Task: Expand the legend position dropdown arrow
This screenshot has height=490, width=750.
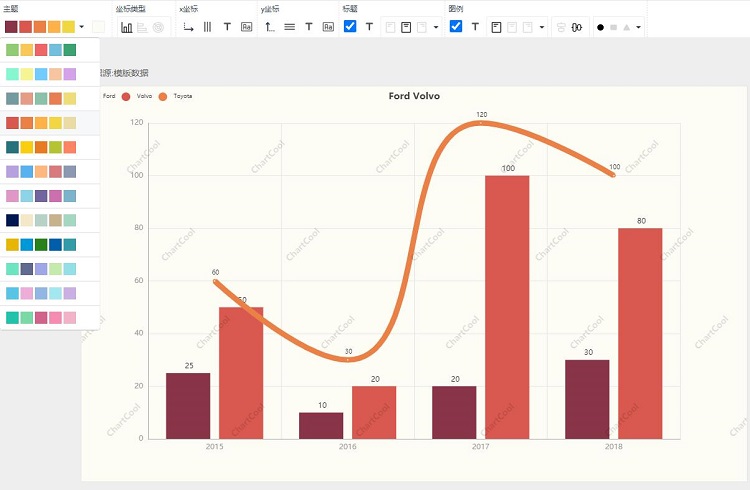Action: (542, 27)
